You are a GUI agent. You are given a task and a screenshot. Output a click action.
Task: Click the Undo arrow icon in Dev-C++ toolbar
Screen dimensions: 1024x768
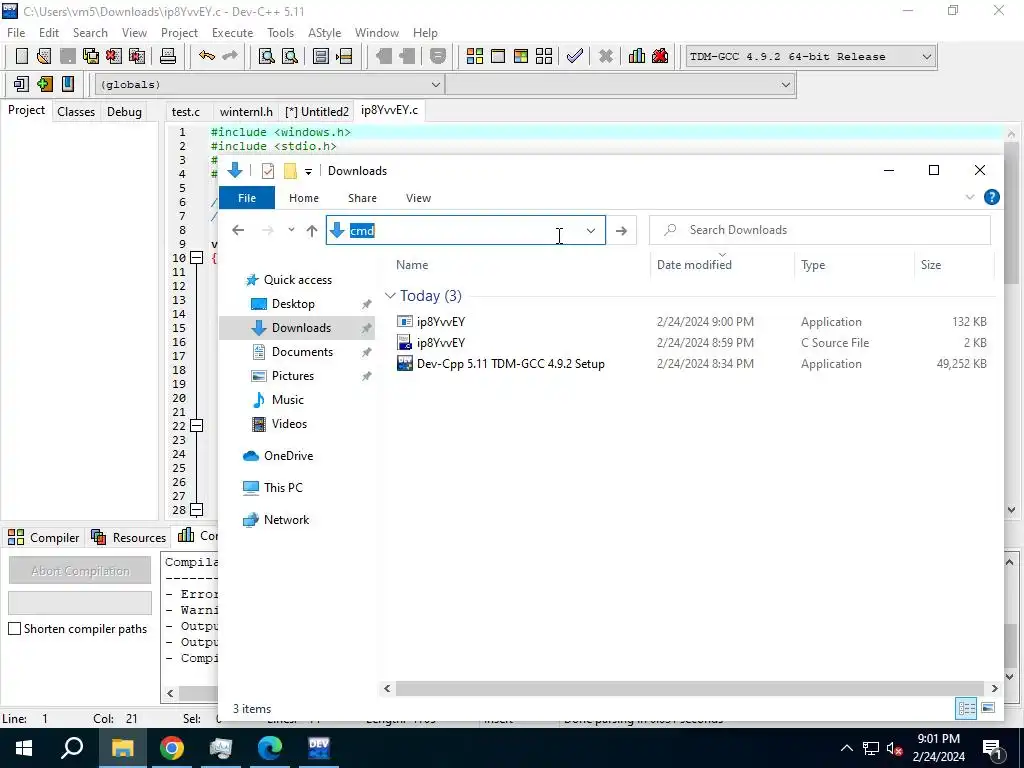207,57
